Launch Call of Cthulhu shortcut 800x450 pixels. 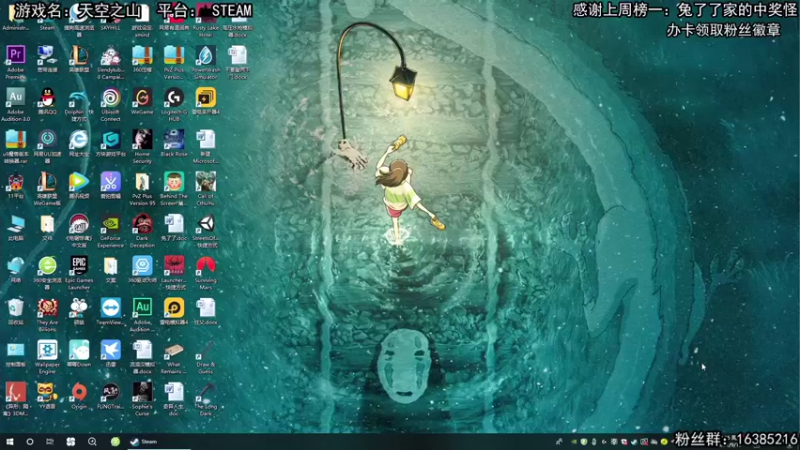pos(206,182)
